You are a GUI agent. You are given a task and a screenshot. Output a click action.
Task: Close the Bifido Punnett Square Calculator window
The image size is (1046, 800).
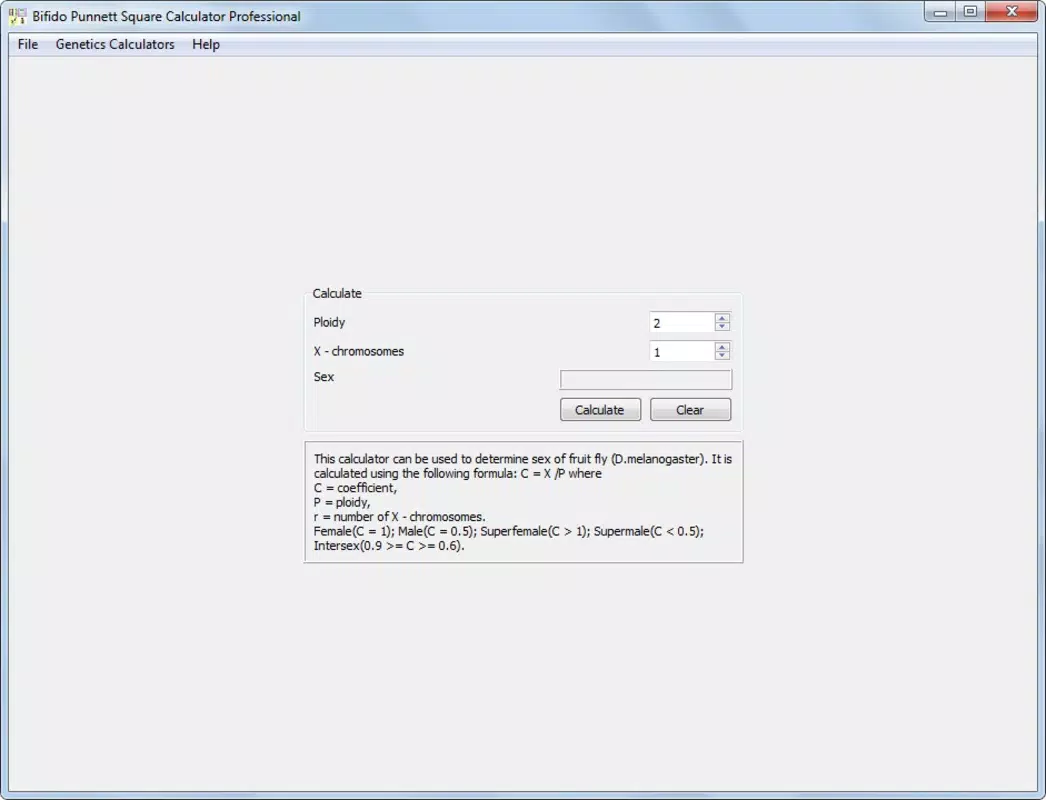(x=1011, y=12)
